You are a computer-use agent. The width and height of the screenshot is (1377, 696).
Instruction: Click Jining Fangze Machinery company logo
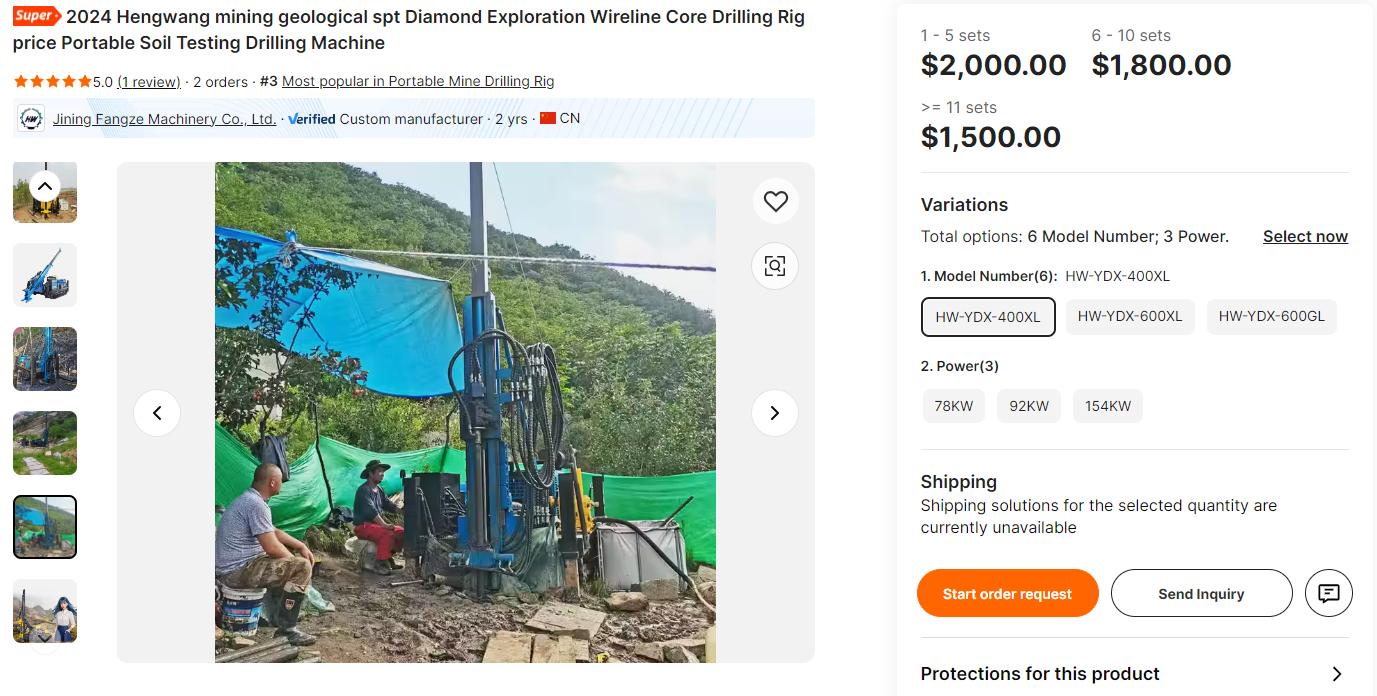(x=31, y=119)
